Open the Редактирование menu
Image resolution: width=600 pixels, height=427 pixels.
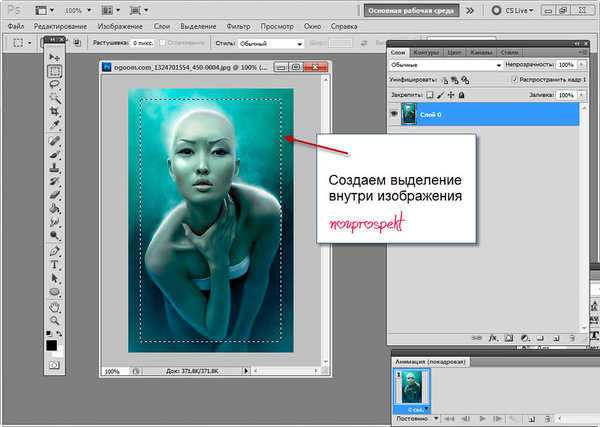point(60,26)
